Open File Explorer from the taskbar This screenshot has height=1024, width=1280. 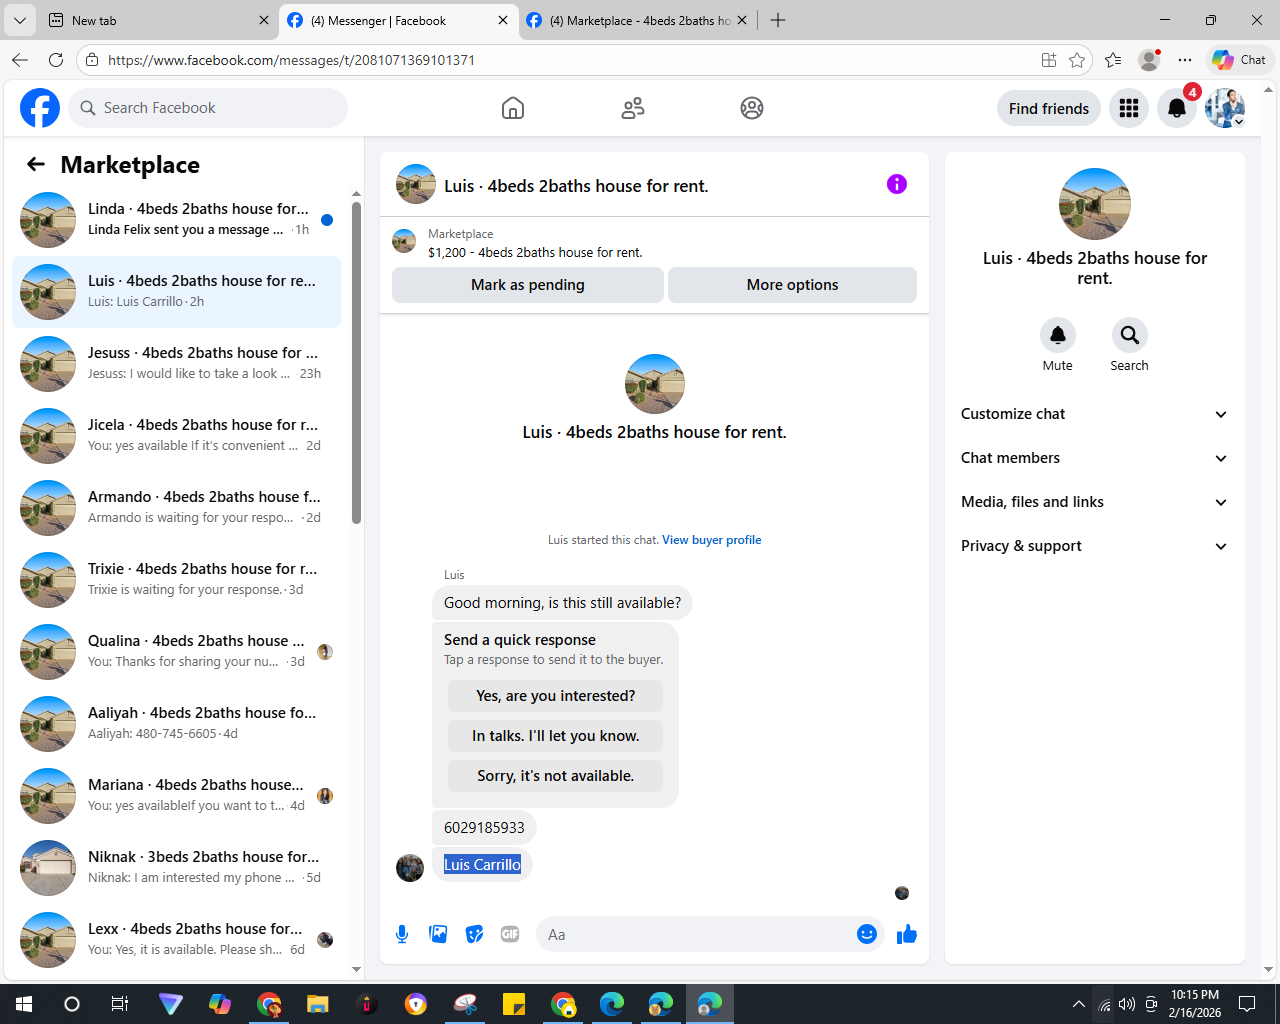tap(318, 1004)
